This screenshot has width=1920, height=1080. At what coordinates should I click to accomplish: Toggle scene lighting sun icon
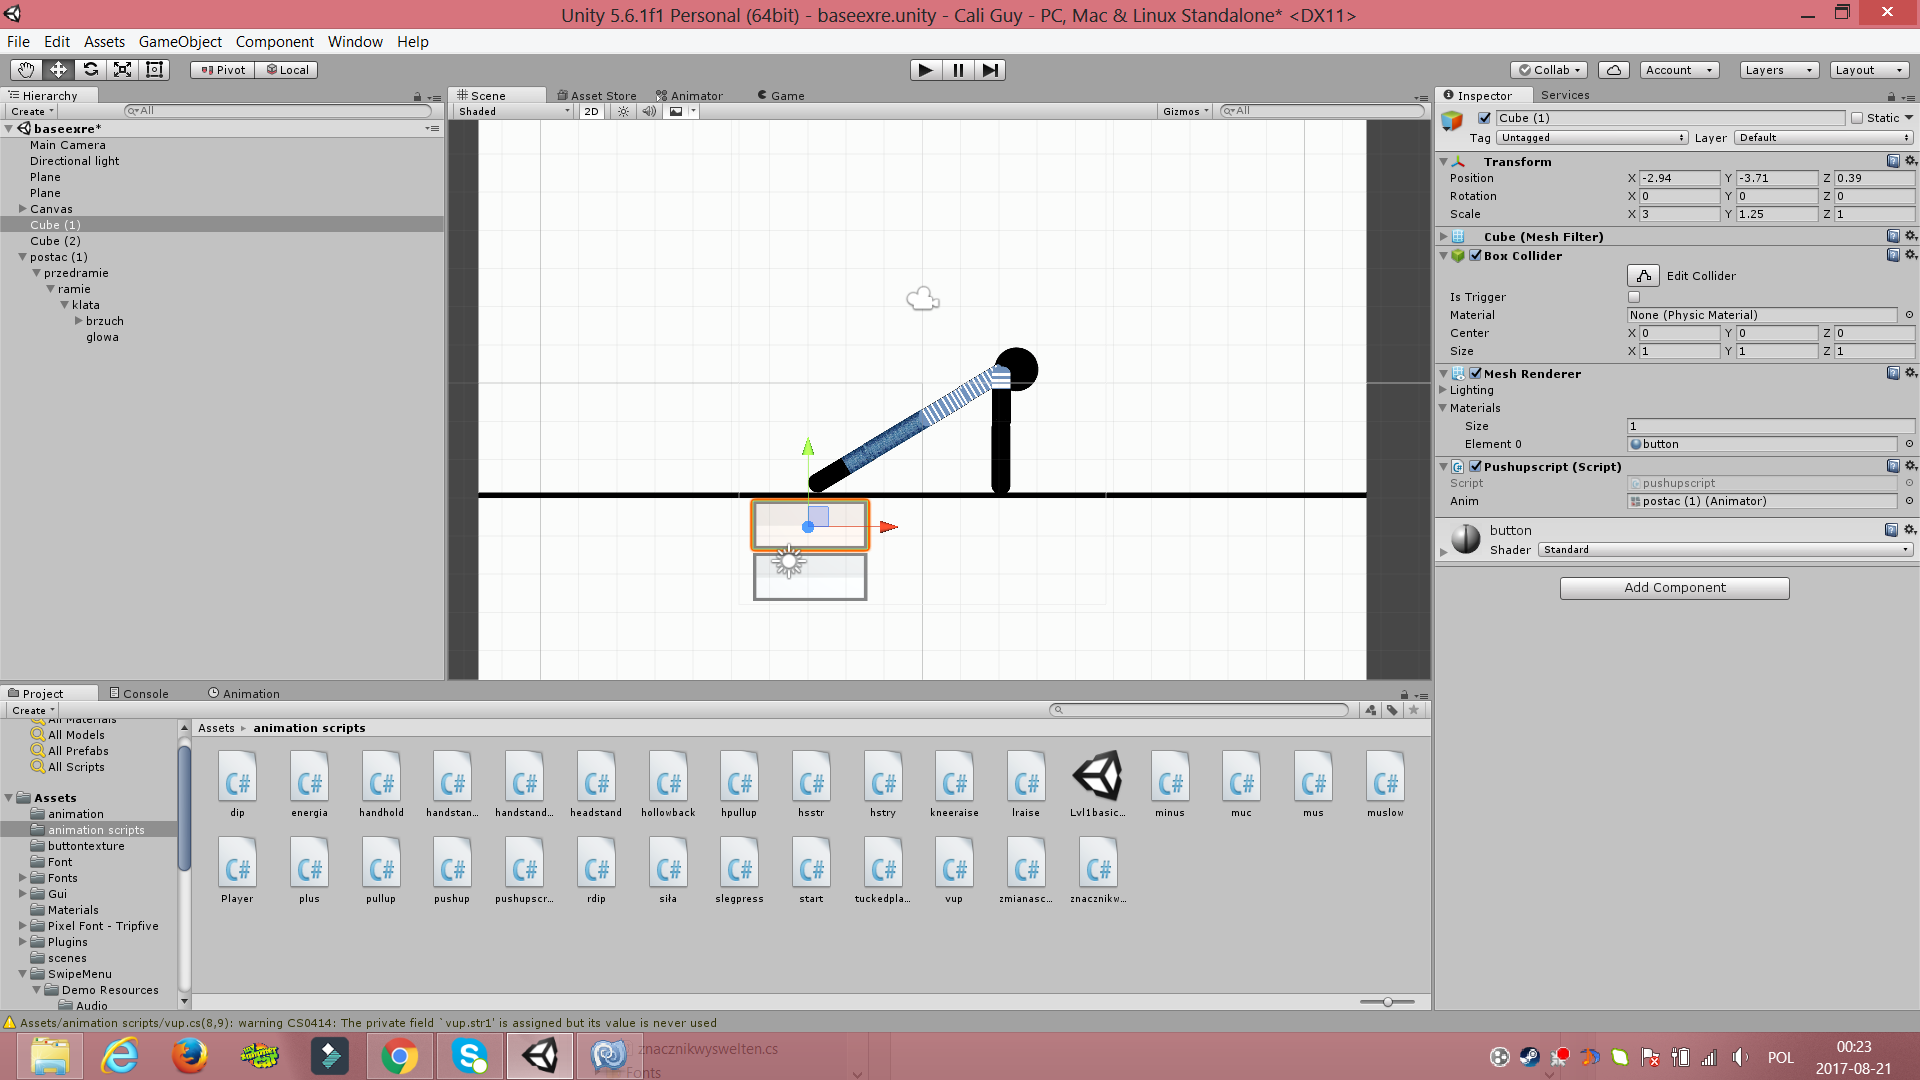click(623, 111)
